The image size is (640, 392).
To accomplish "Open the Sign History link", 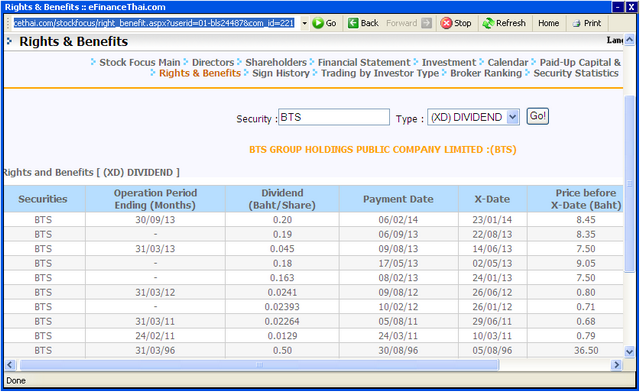I will (x=281, y=73).
